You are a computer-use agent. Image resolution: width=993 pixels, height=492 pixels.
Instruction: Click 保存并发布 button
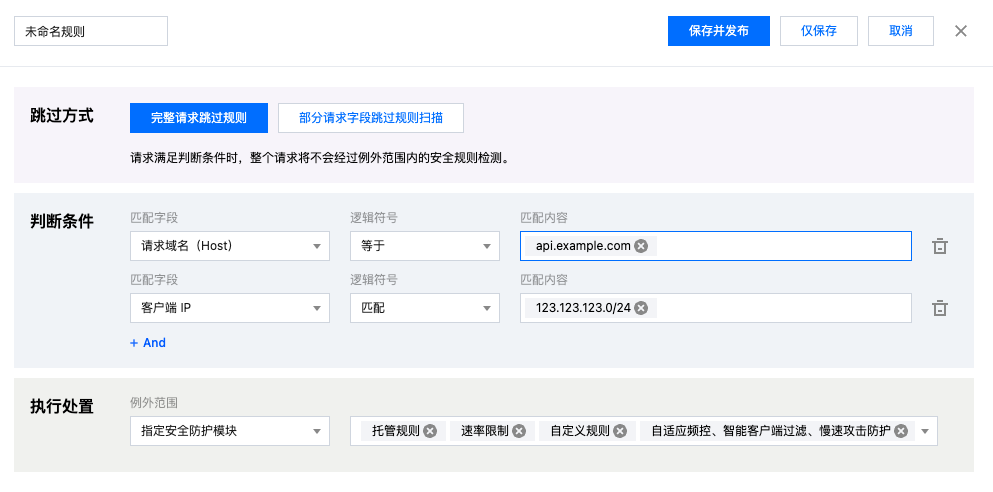pos(719,31)
